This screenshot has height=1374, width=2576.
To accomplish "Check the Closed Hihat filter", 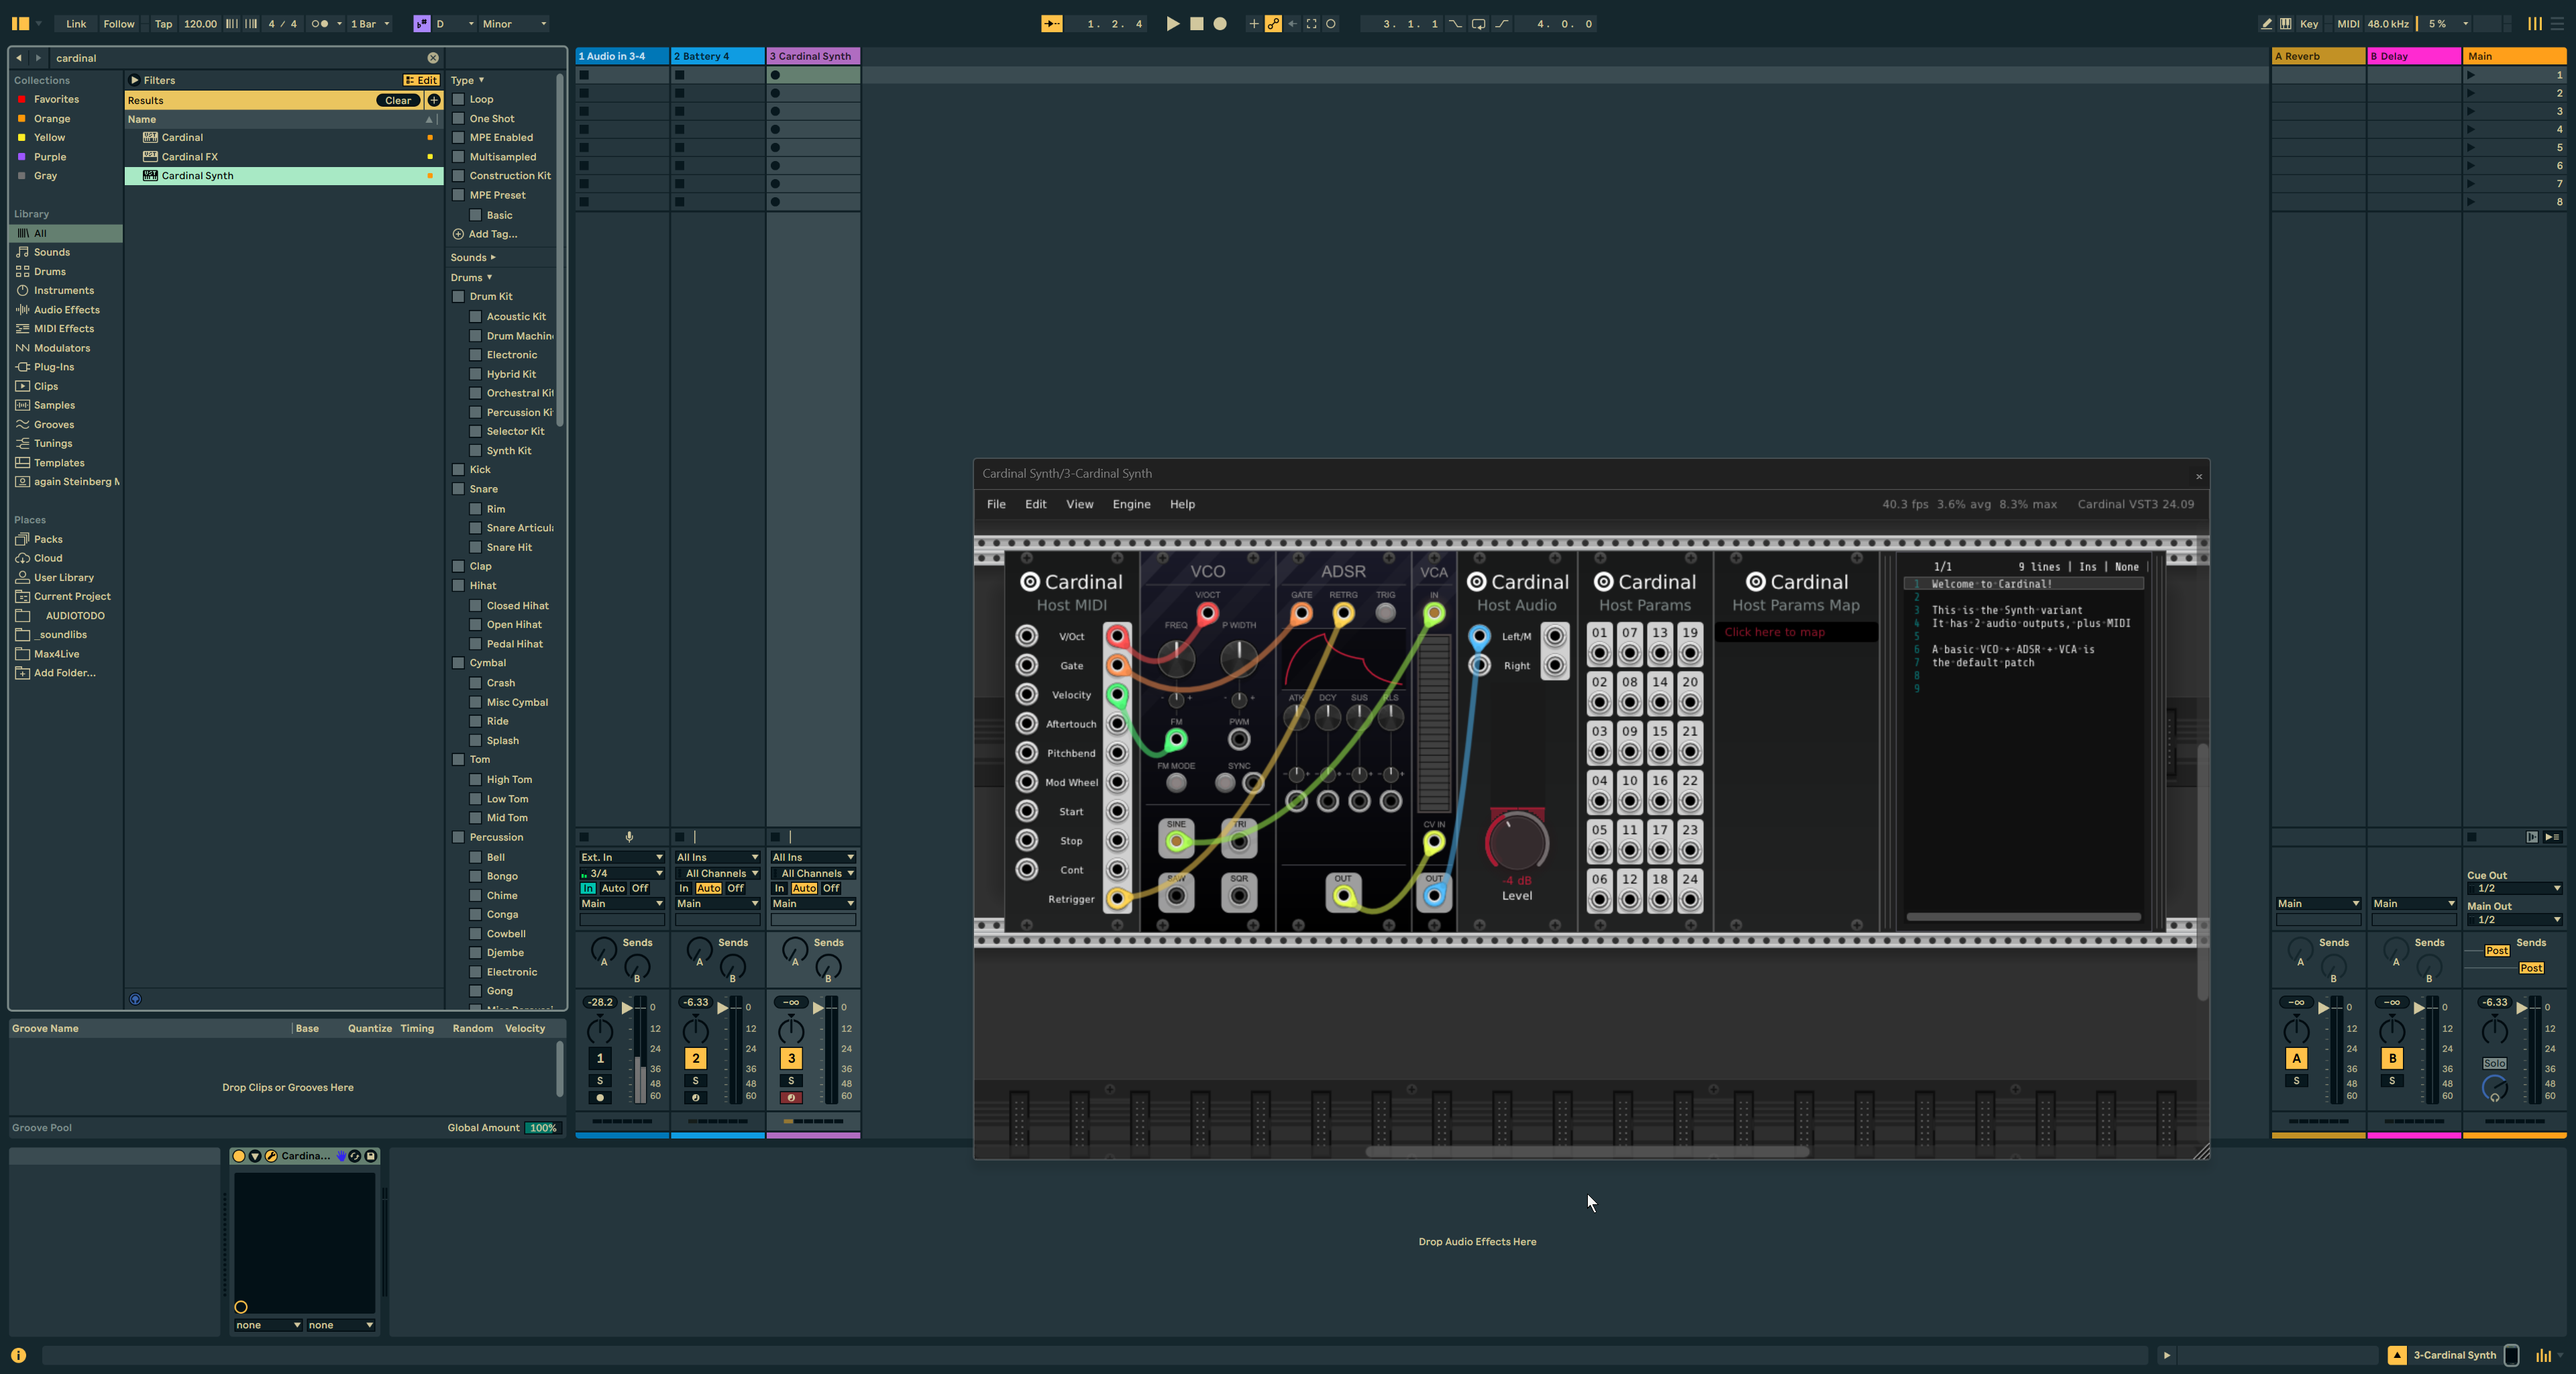I will point(476,605).
